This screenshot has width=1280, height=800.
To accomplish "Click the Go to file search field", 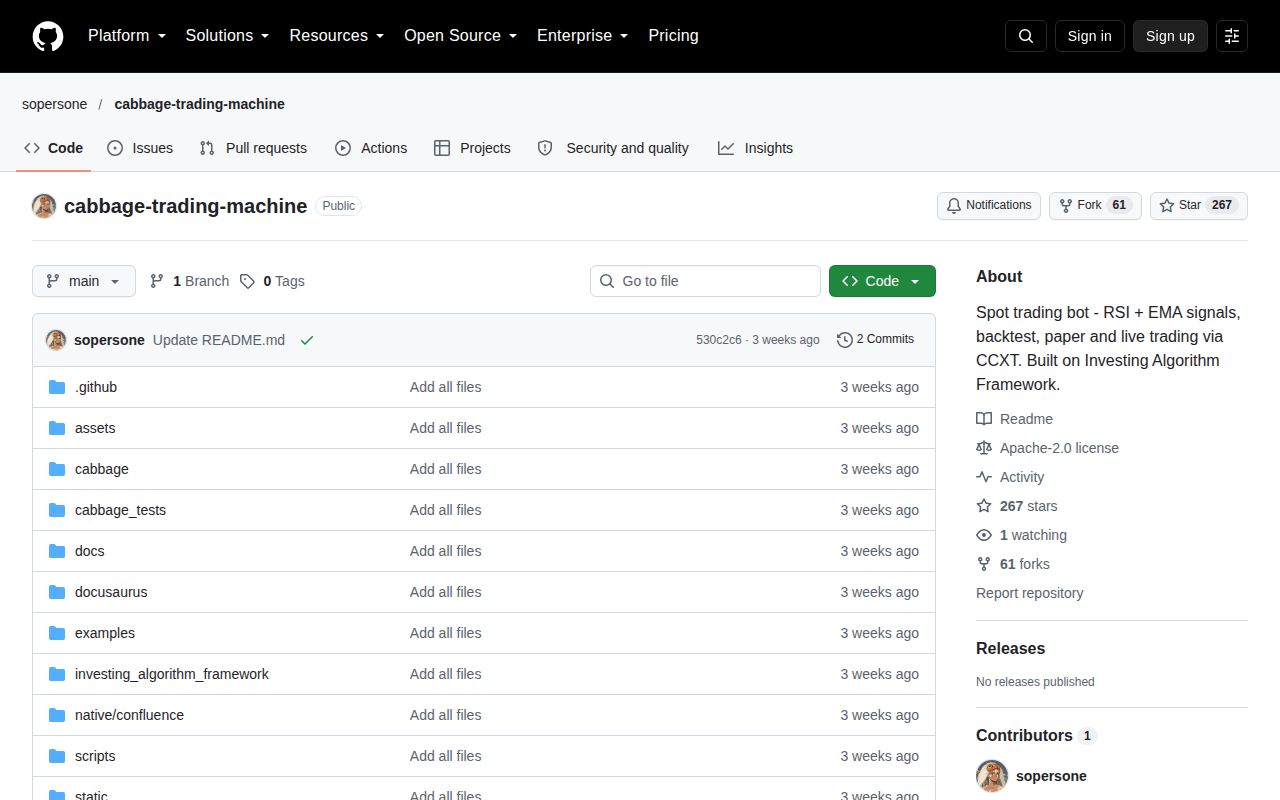I will click(705, 281).
